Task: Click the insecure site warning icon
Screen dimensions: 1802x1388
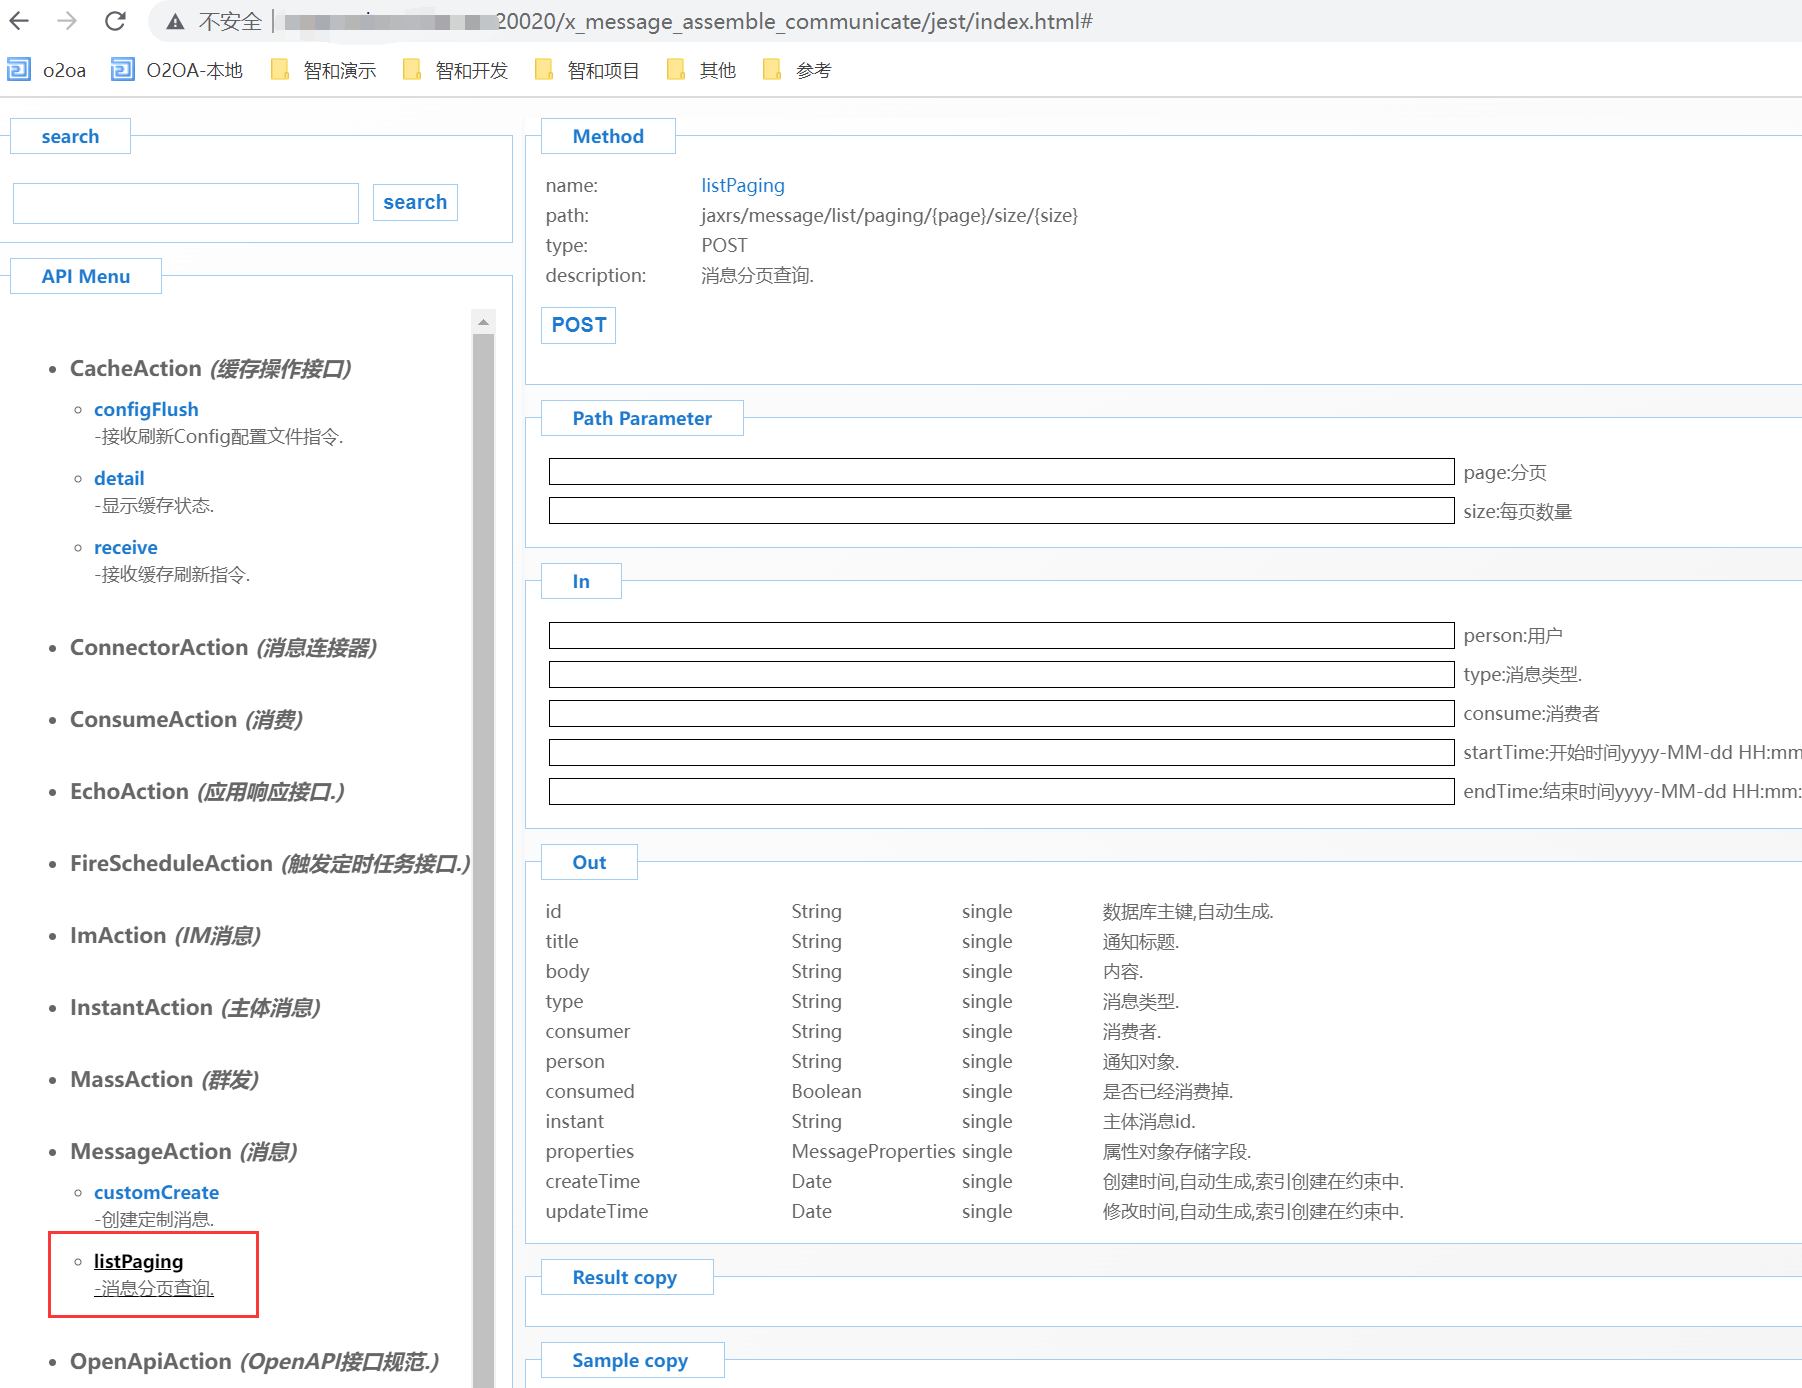Action: coord(175,22)
